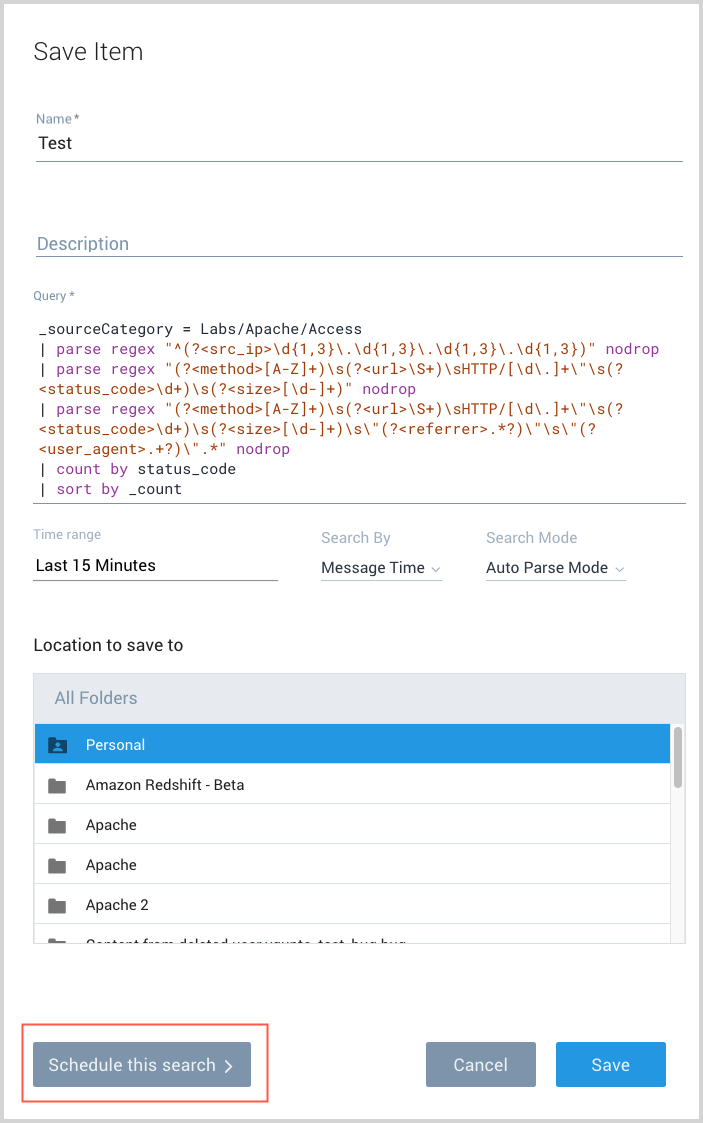Image resolution: width=703 pixels, height=1123 pixels.
Task: Click the Apache 2 folder icon
Action: click(x=58, y=905)
